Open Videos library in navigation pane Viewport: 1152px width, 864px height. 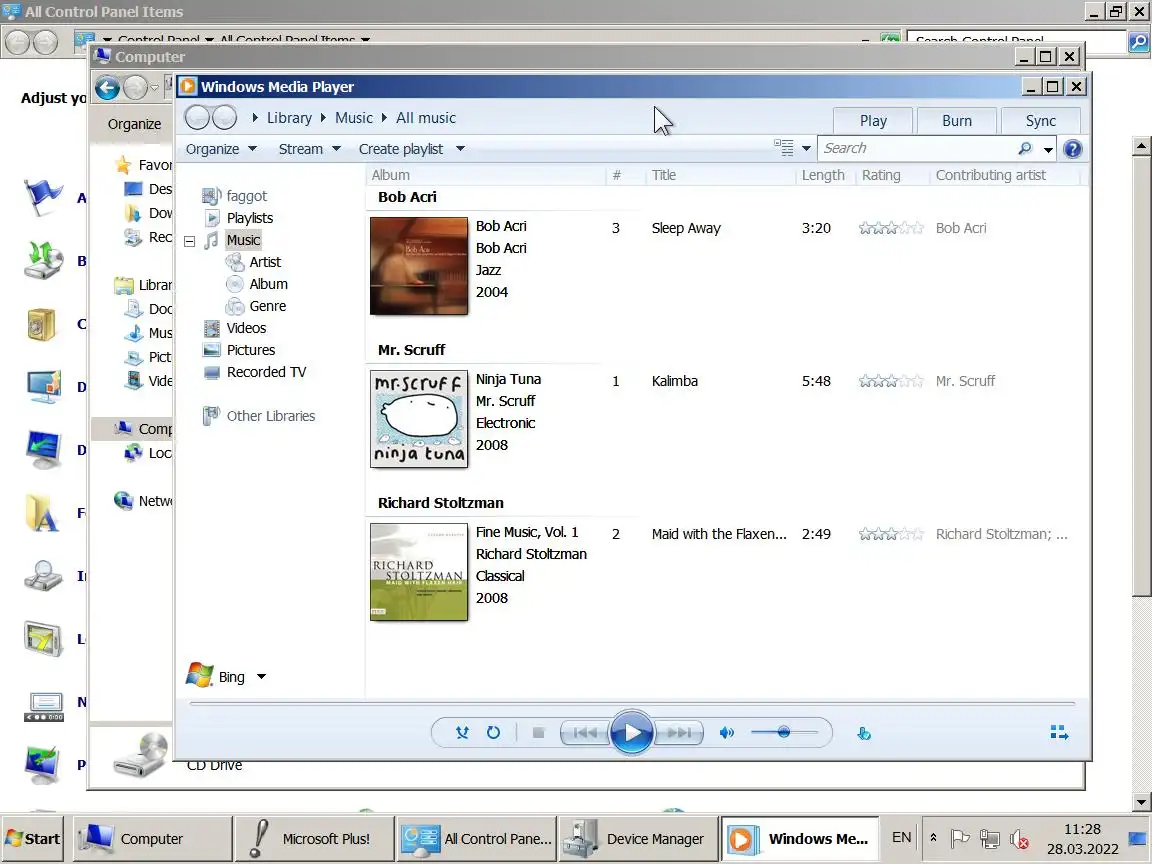point(246,328)
